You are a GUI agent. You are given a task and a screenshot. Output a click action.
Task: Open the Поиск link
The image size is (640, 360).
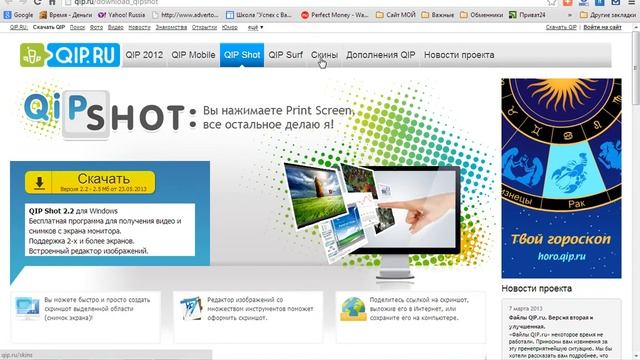click(77, 27)
